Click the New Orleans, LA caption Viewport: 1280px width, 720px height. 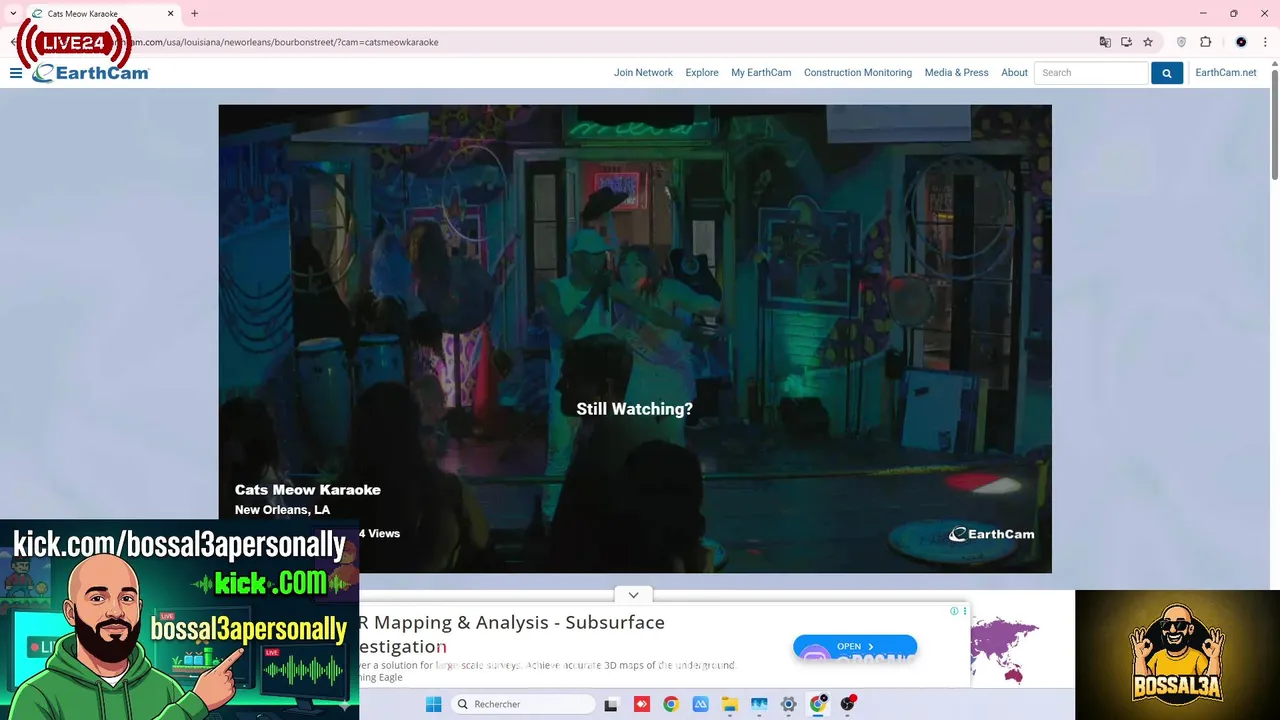pos(282,510)
